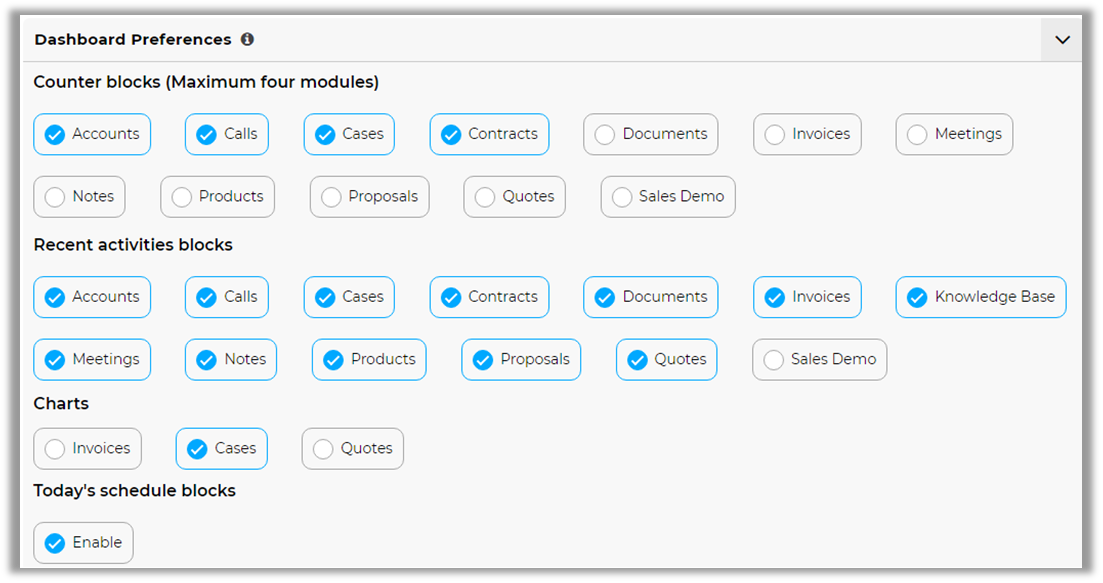Screen dimensions: 1103x583
Task: Click the Dashboard Preferences info icon
Action: (x=247, y=40)
